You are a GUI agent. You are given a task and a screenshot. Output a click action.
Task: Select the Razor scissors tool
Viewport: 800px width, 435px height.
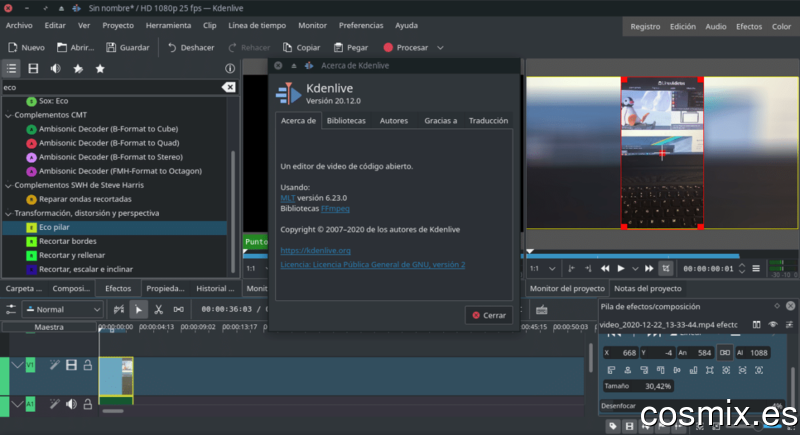(159, 309)
